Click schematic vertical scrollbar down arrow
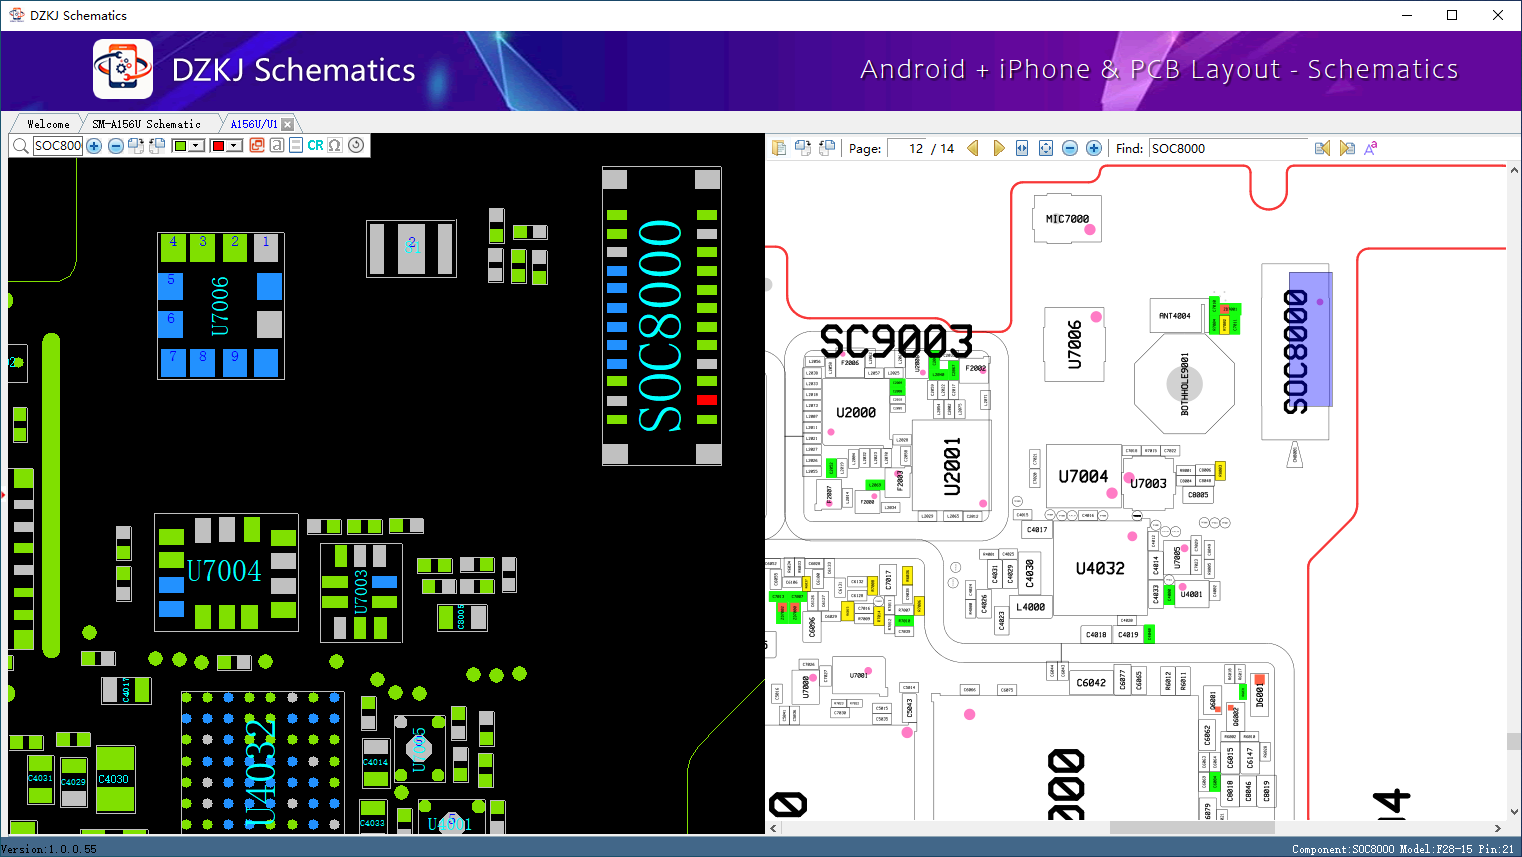This screenshot has width=1522, height=857. [x=1514, y=812]
